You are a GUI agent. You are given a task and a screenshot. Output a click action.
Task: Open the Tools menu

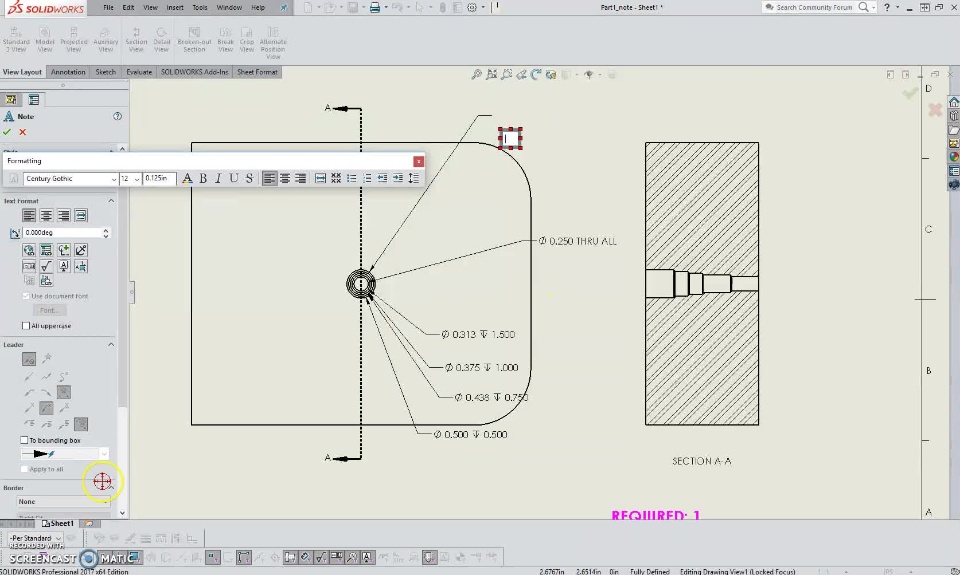tap(200, 7)
